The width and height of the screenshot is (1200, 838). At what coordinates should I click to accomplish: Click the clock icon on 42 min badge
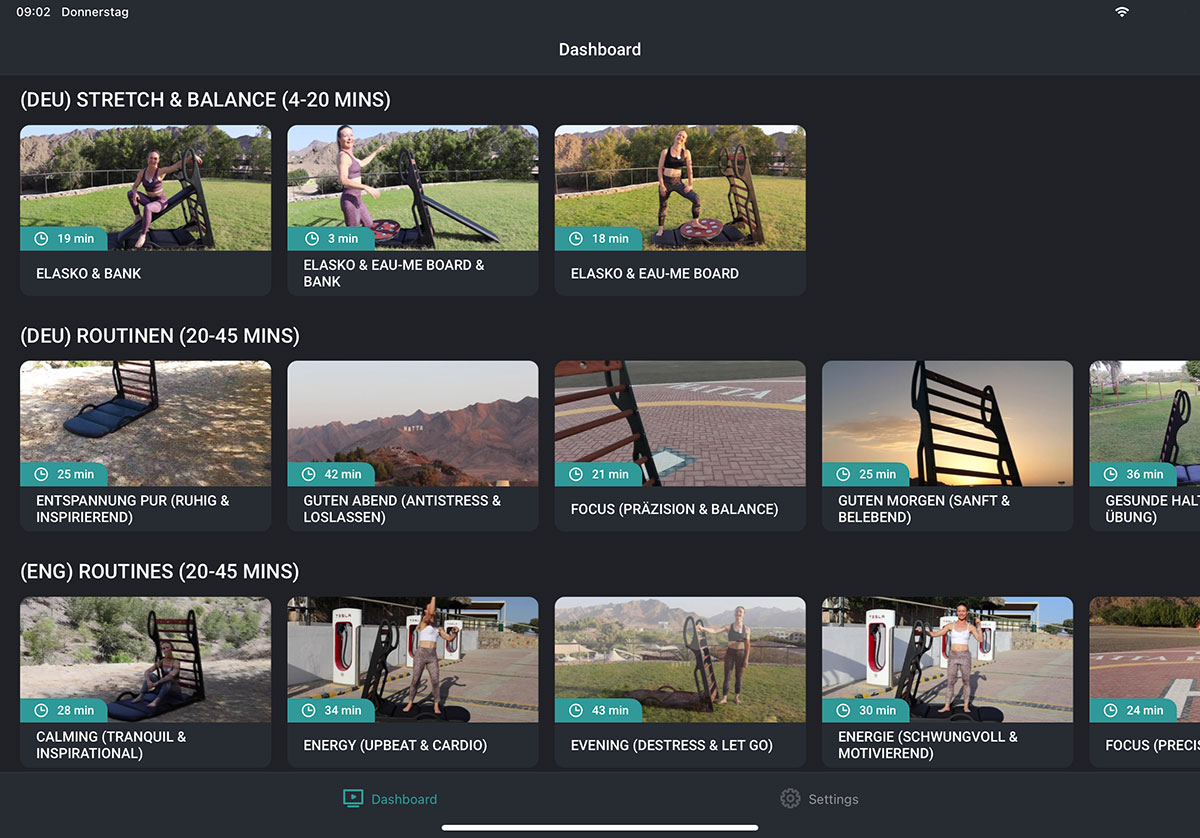[x=308, y=475]
